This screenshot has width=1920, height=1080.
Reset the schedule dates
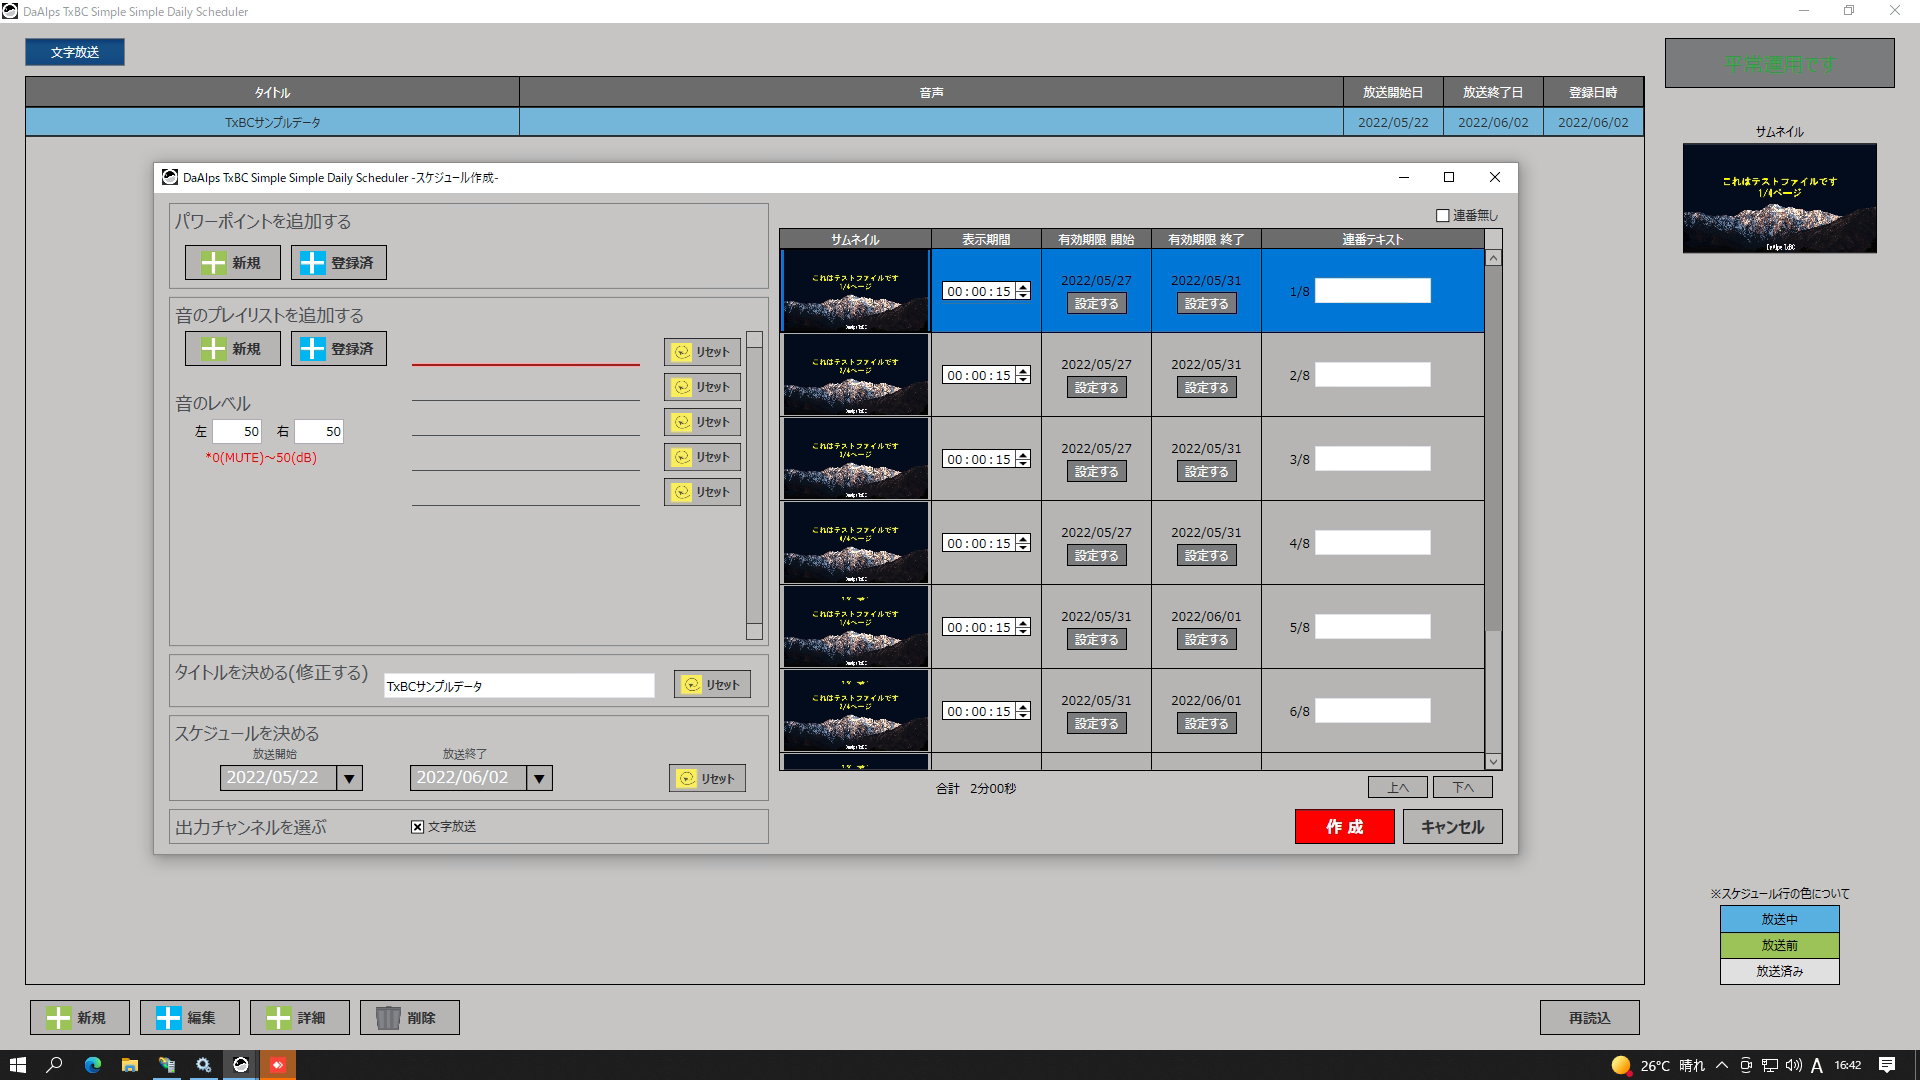tap(707, 779)
